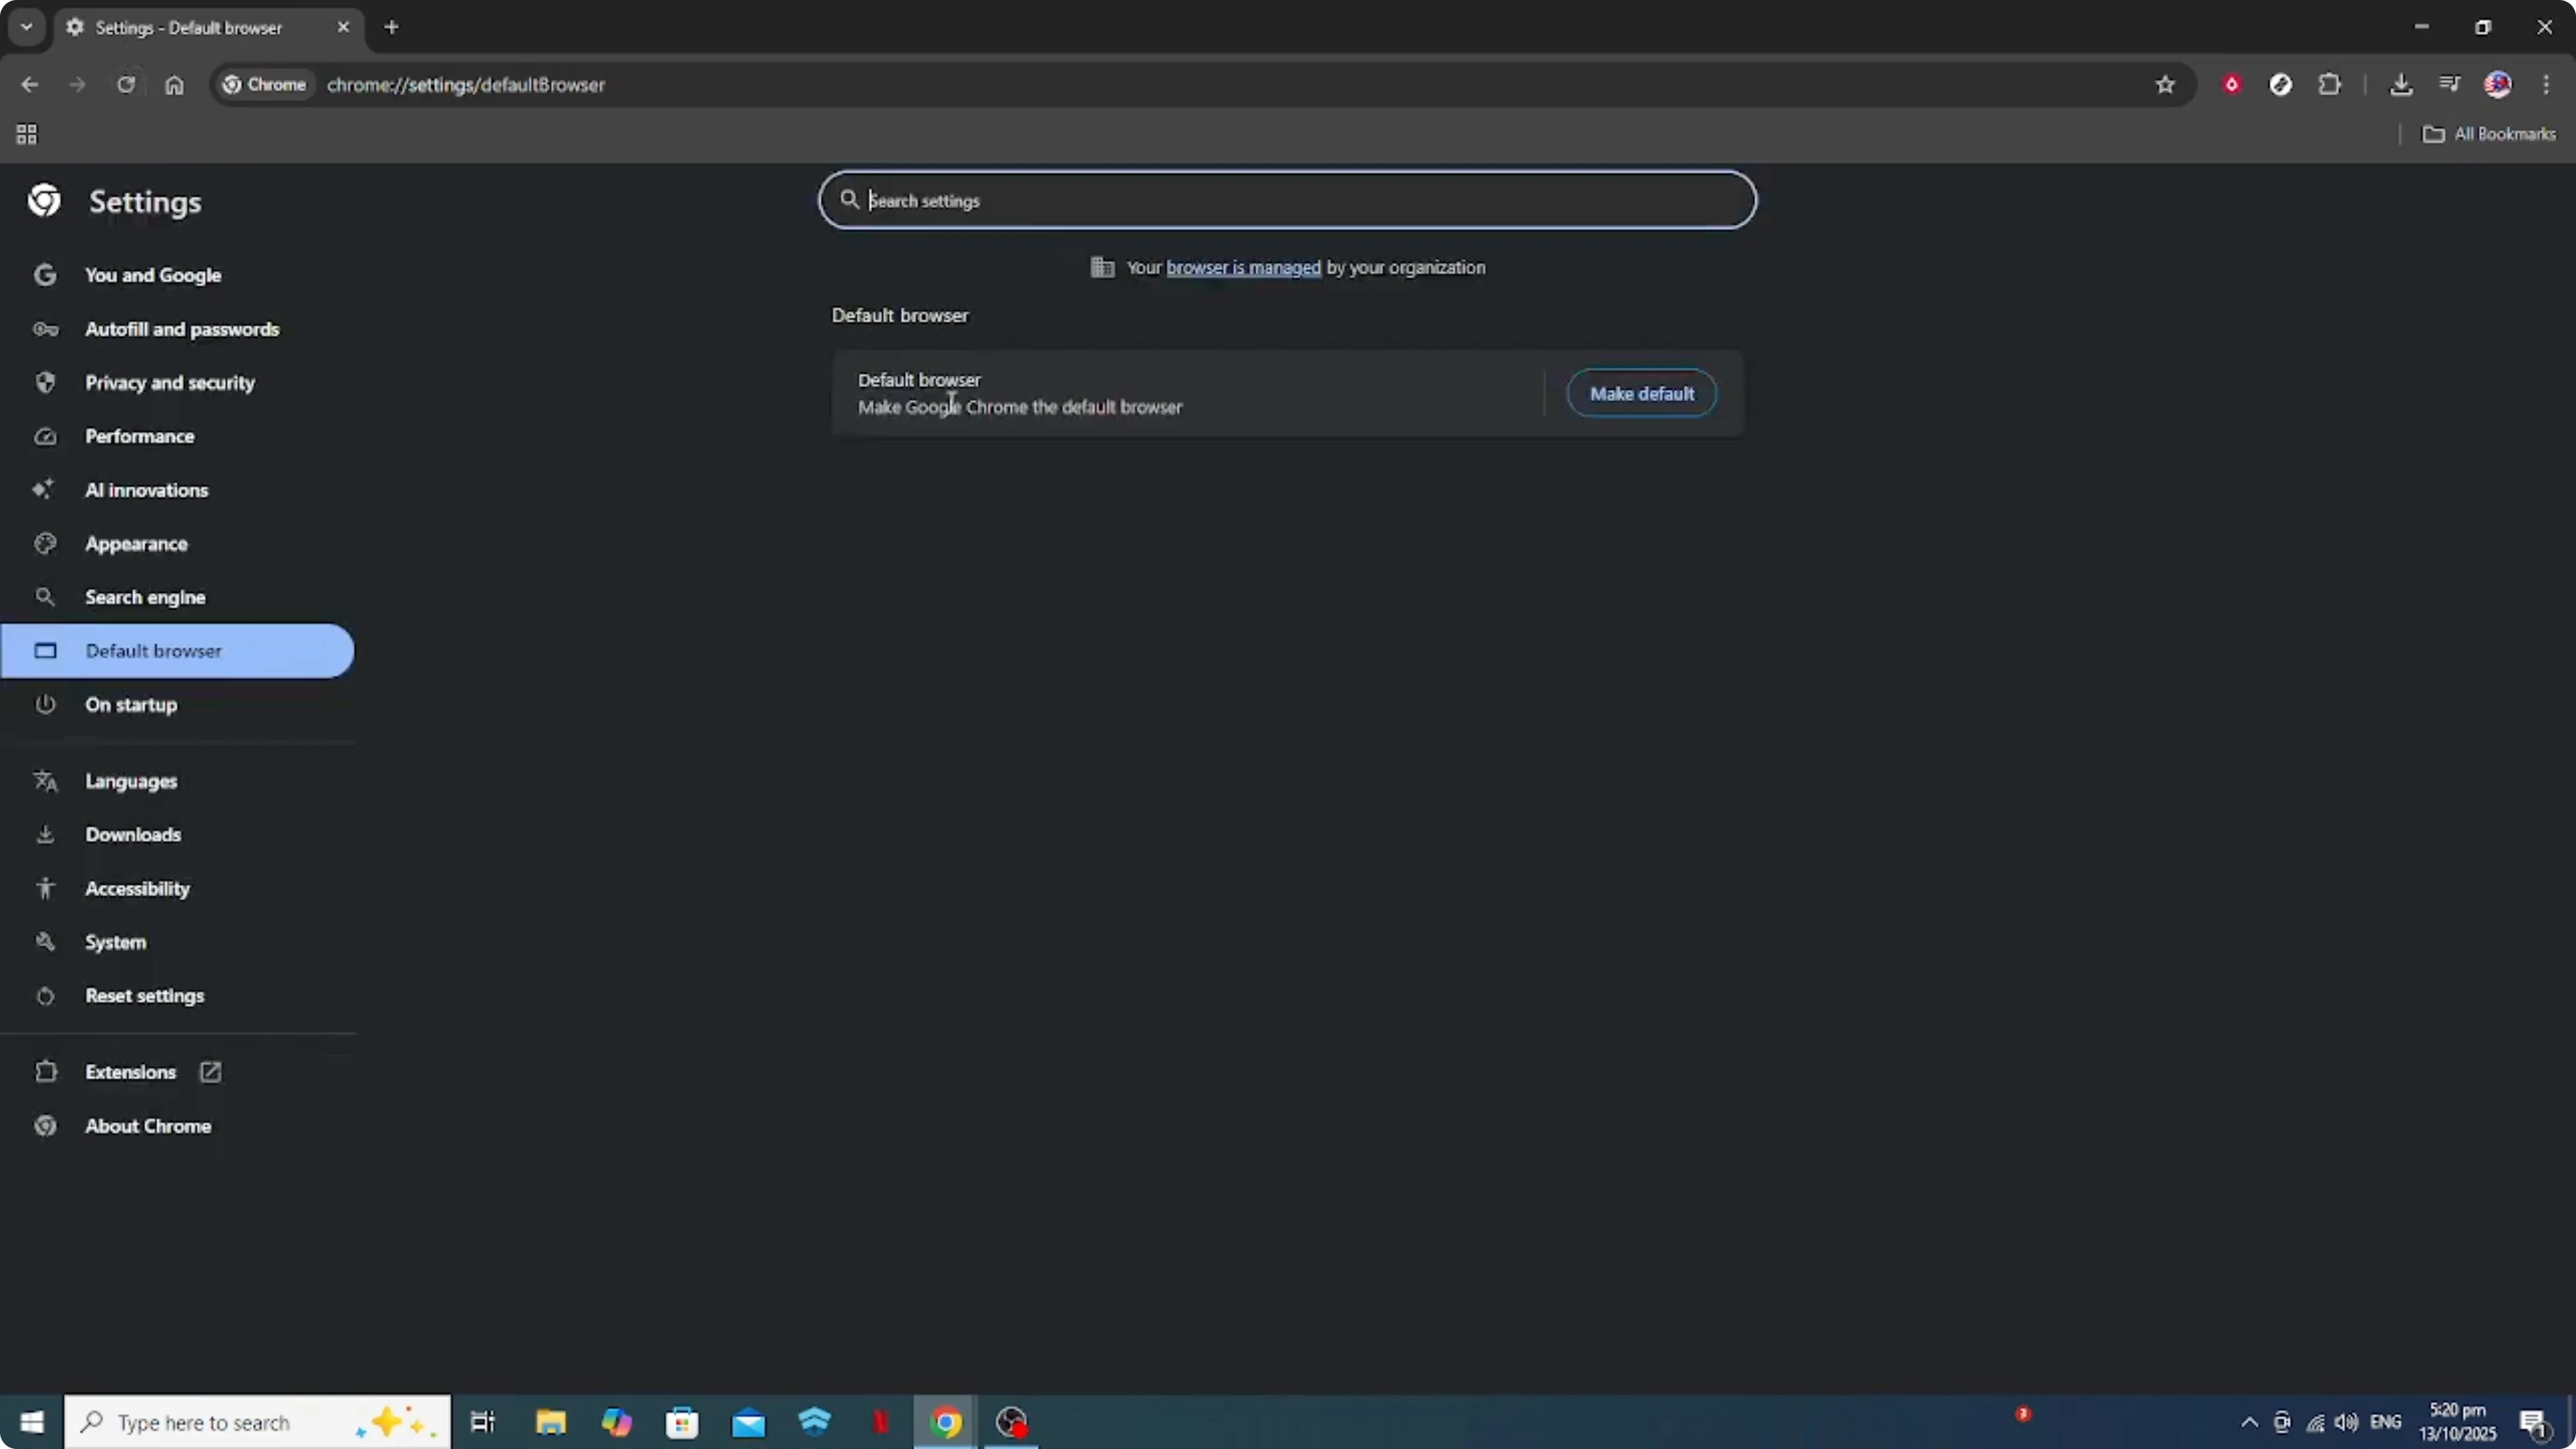Image resolution: width=2576 pixels, height=1449 pixels.
Task: Expand the tab search dropdown arrow
Action: point(27,27)
